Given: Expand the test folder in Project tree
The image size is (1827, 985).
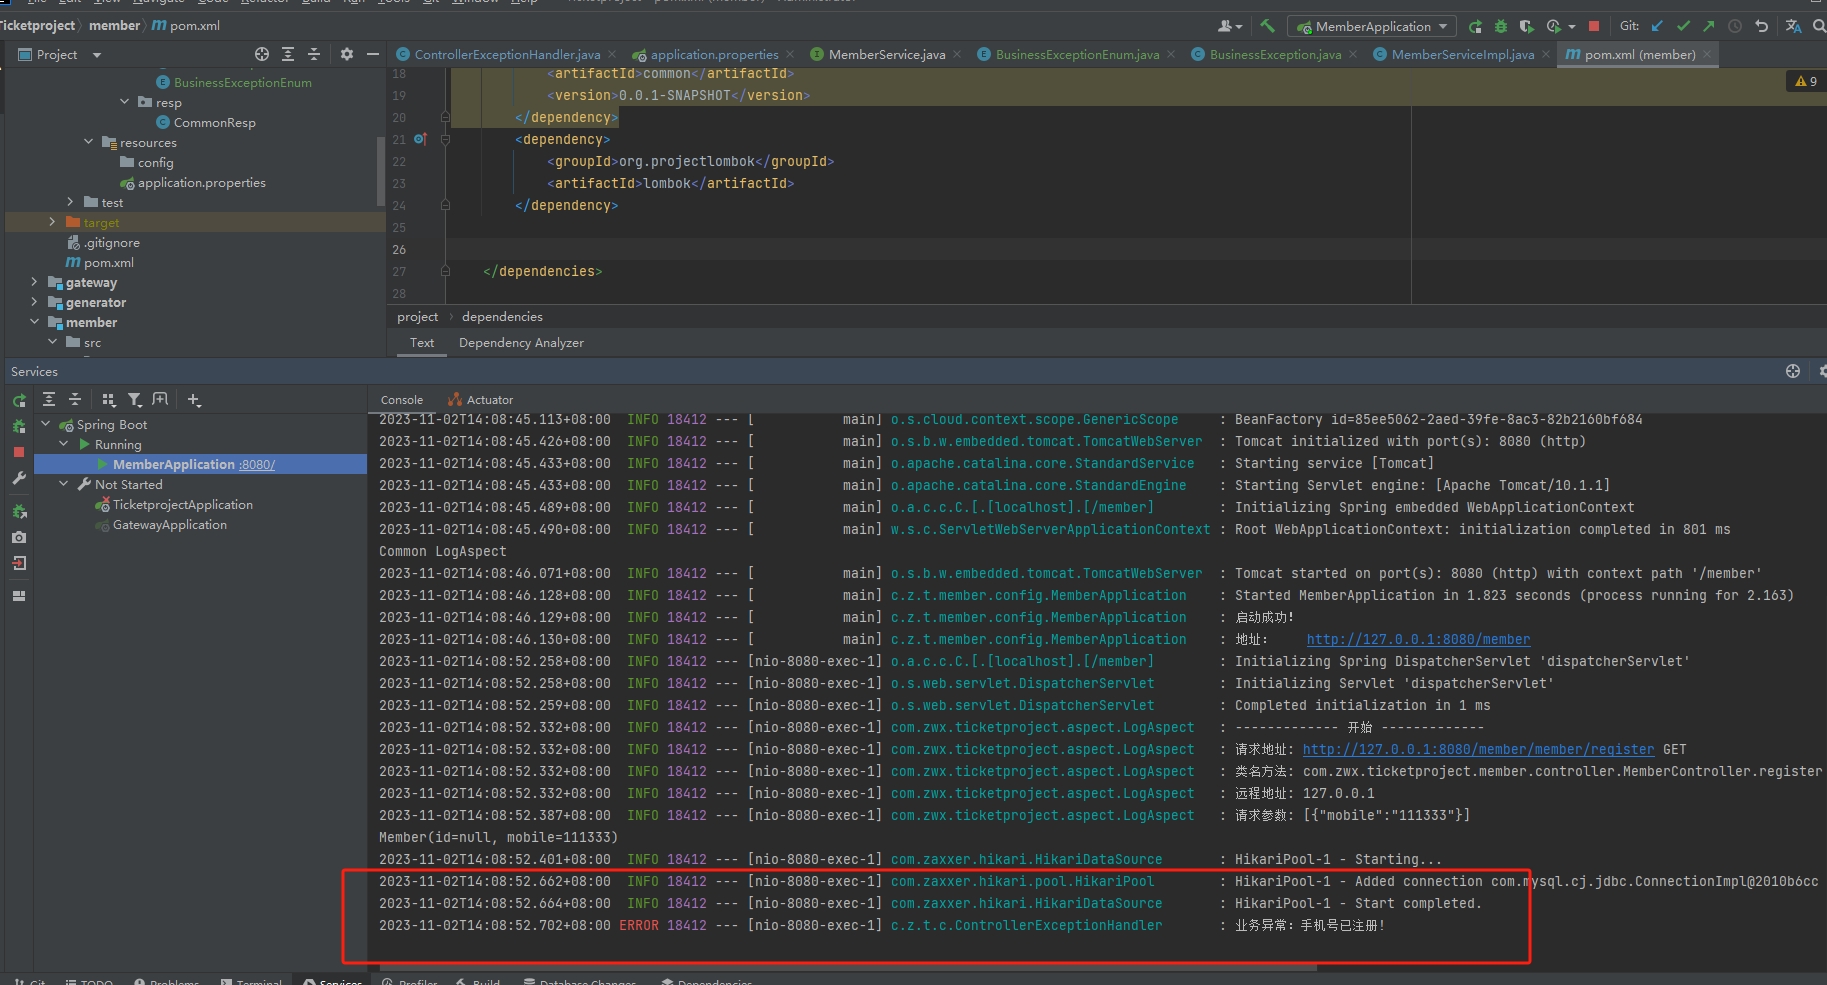Looking at the screenshot, I should click(x=70, y=202).
